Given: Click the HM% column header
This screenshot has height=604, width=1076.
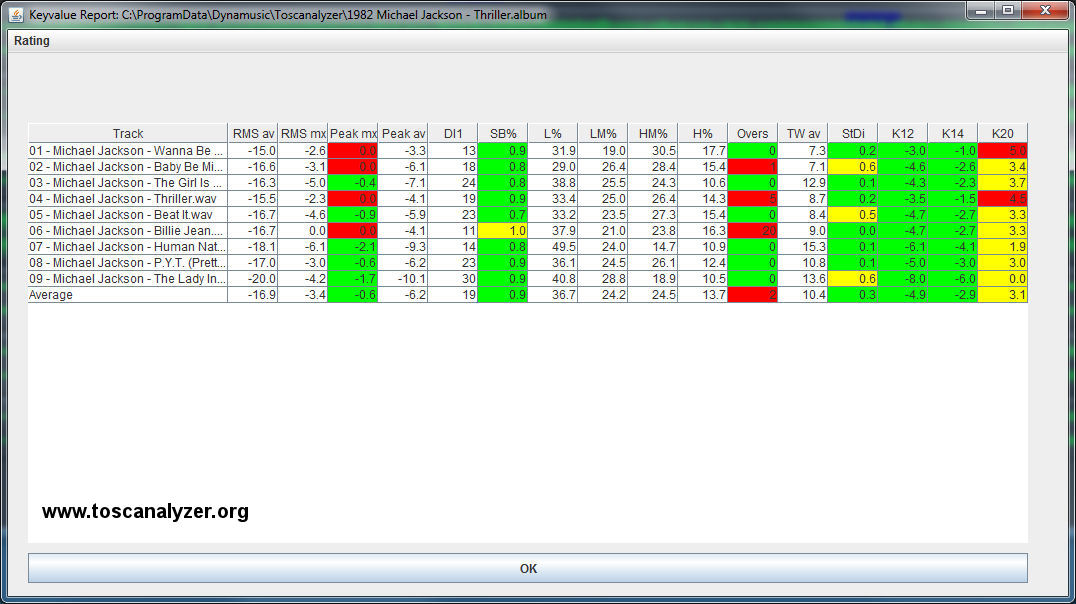Looking at the screenshot, I should pos(653,134).
